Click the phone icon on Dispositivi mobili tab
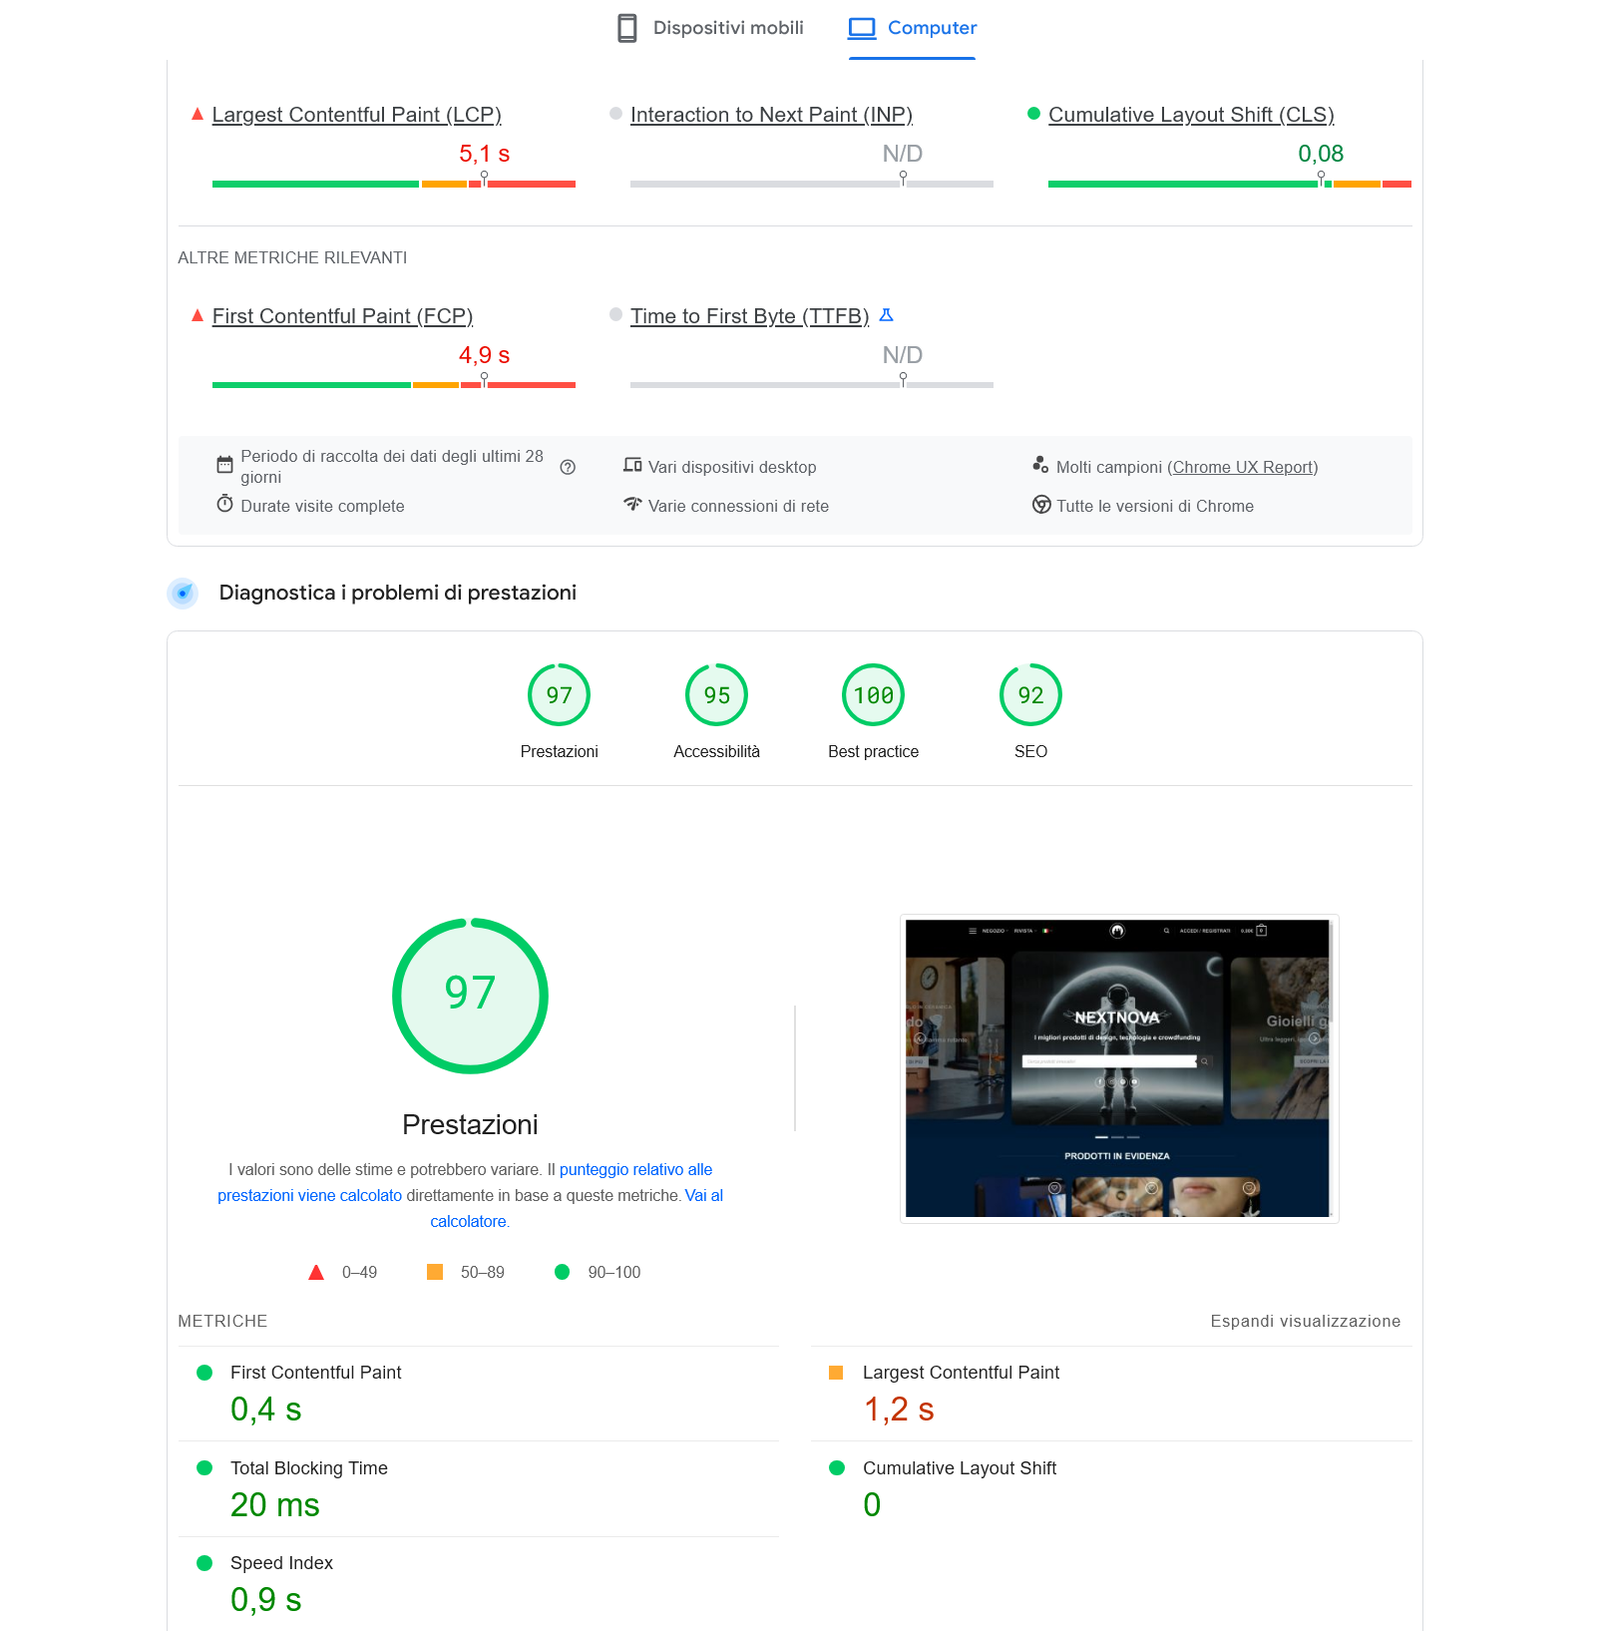Viewport: 1600px width, 1631px height. click(627, 28)
